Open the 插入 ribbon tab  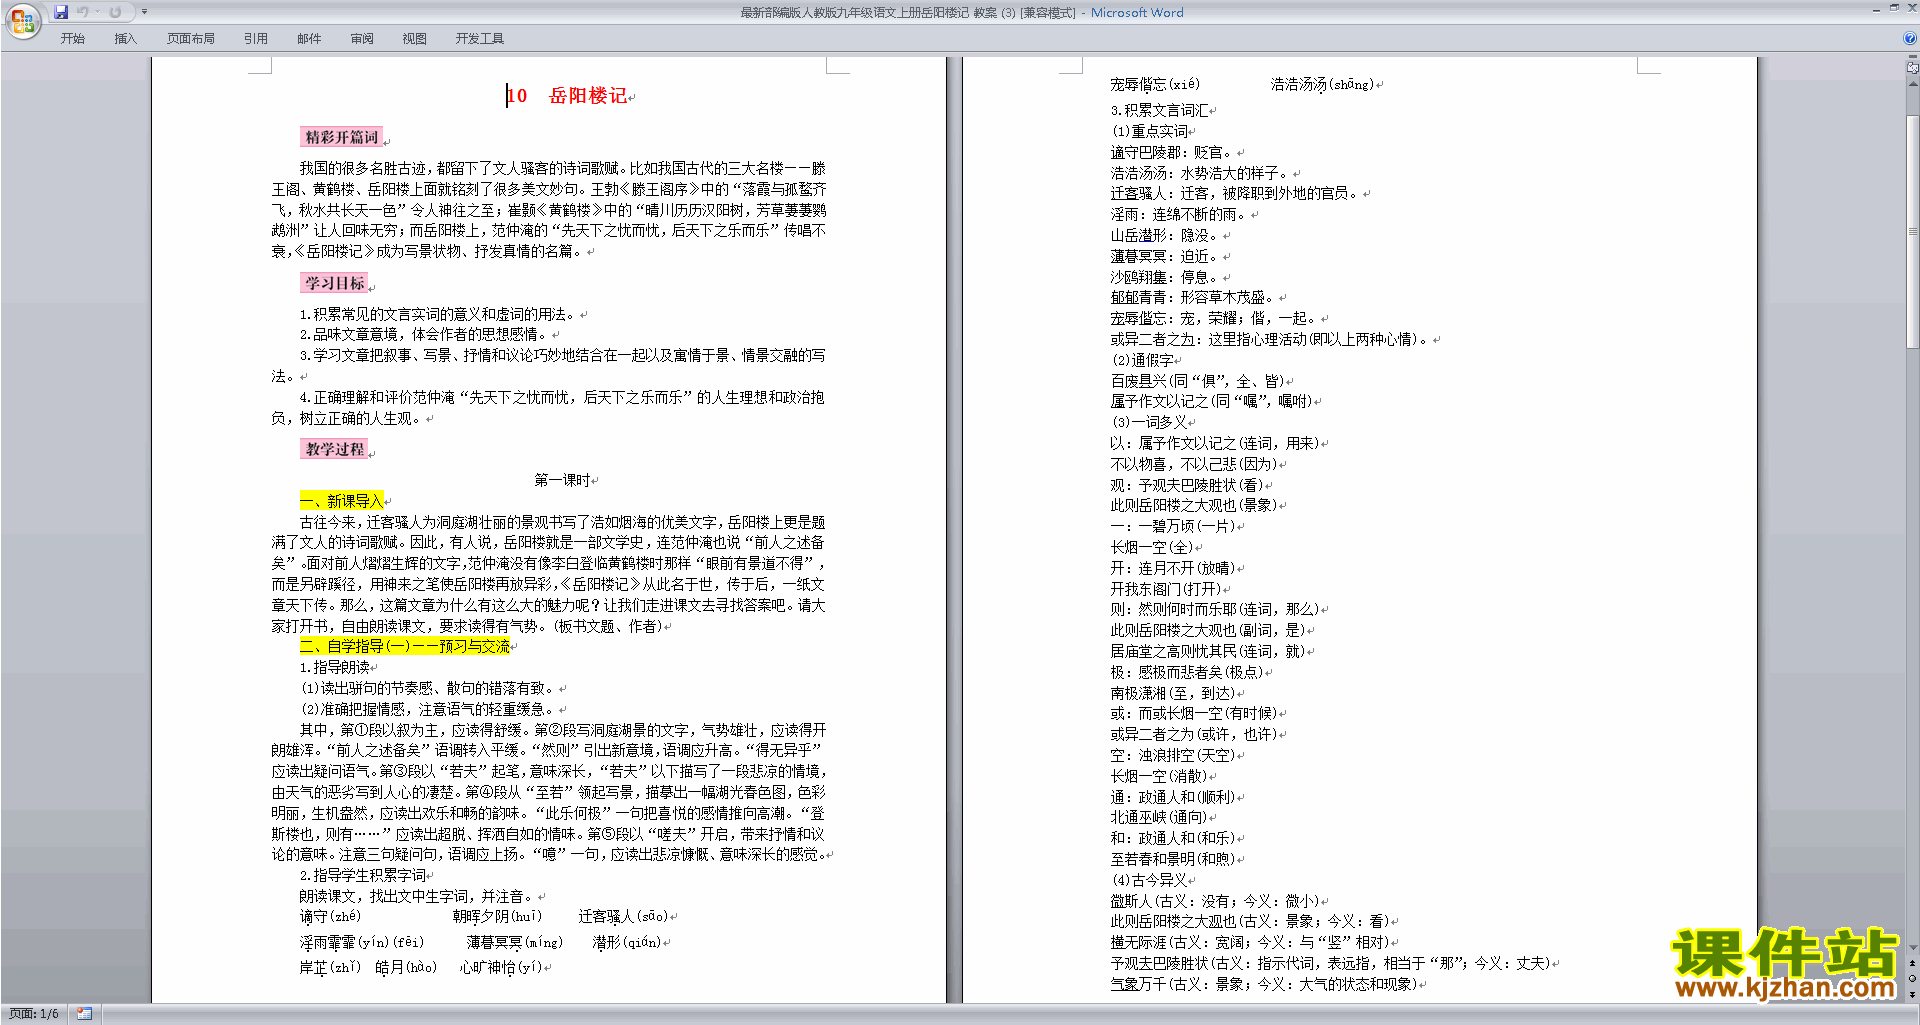[x=125, y=39]
